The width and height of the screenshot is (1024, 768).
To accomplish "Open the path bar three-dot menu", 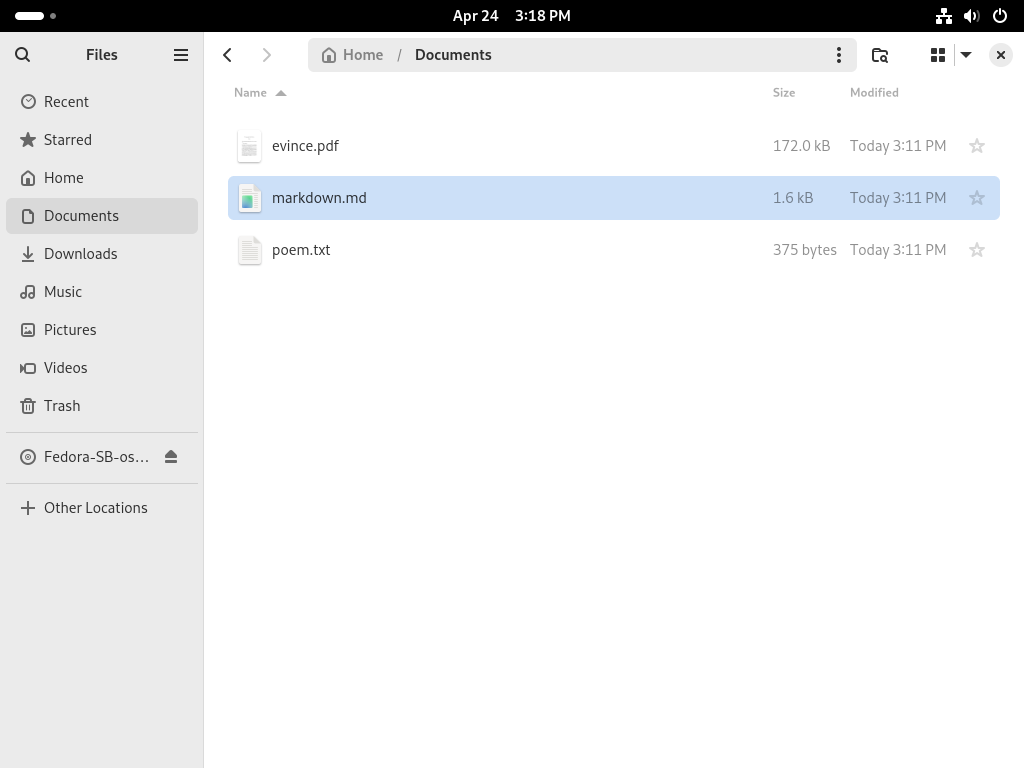I will point(839,55).
